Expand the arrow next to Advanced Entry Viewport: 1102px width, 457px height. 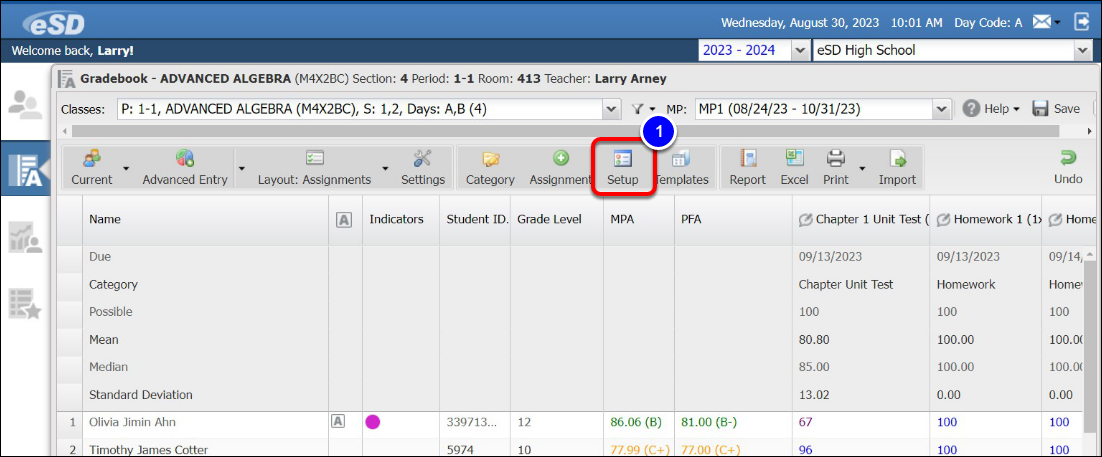(x=241, y=168)
